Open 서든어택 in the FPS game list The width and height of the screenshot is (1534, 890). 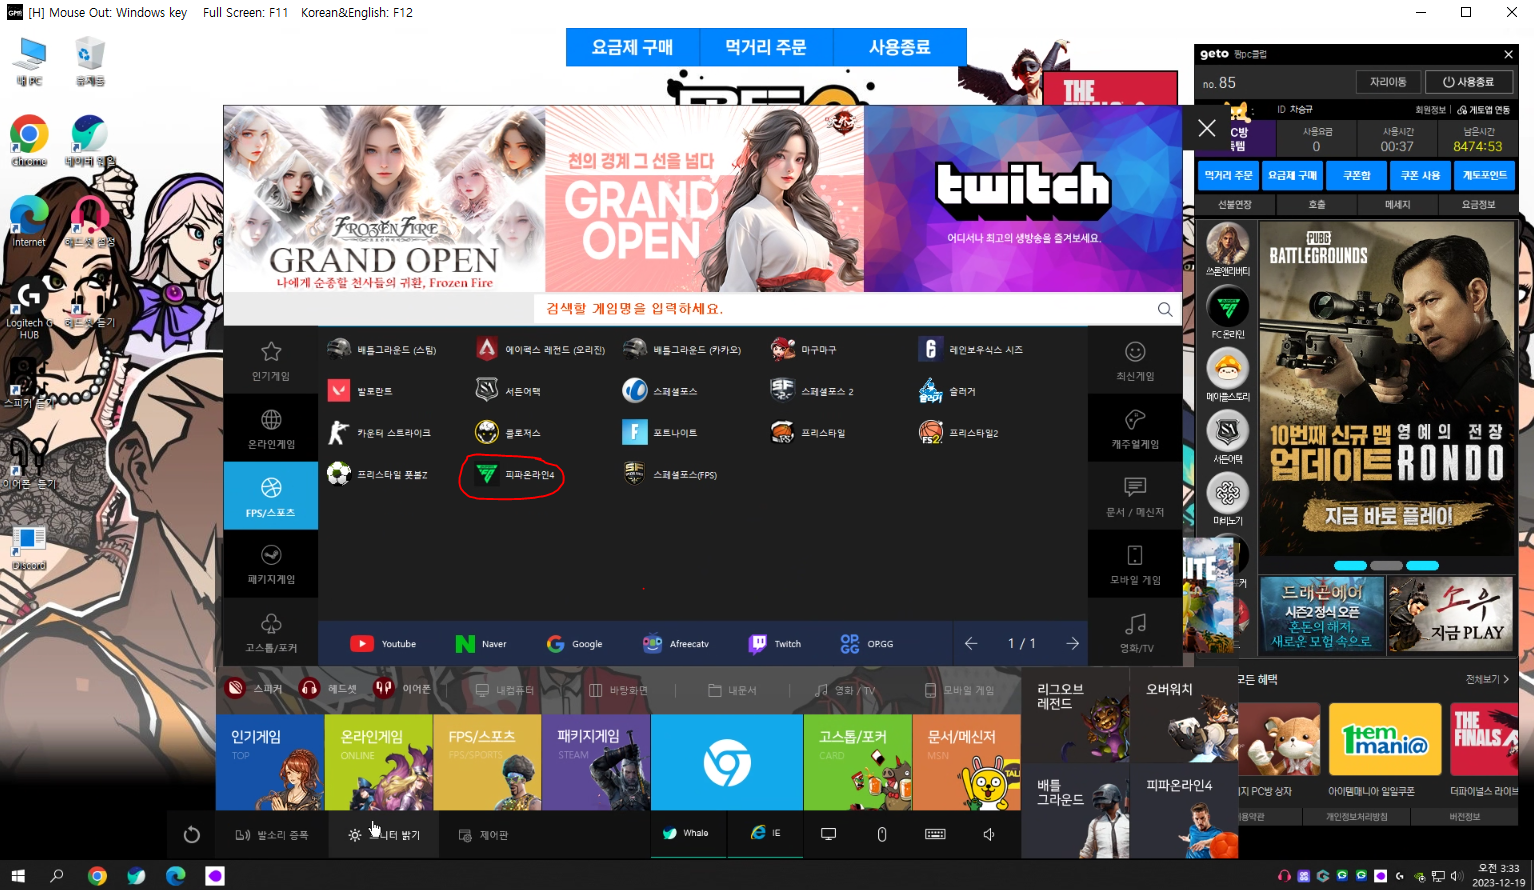pyautogui.click(x=508, y=391)
